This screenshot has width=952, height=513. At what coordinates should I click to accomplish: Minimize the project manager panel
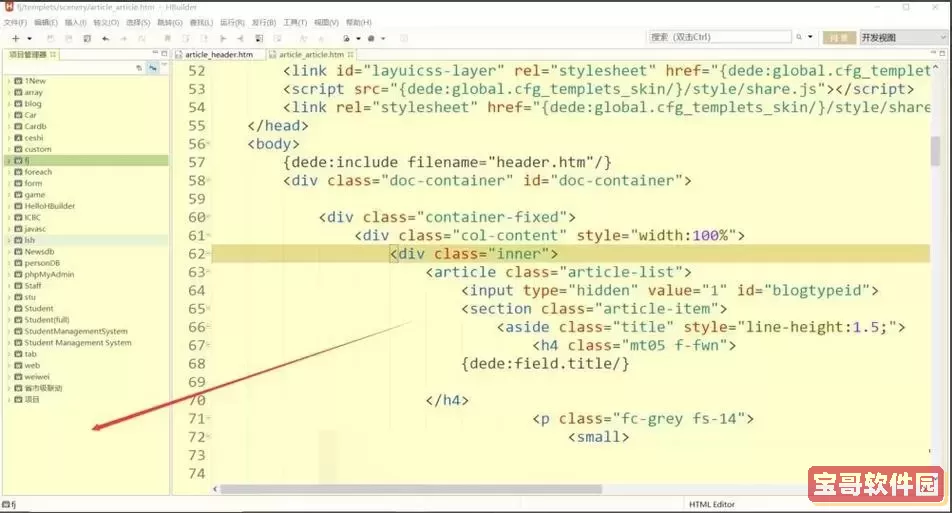(x=155, y=53)
